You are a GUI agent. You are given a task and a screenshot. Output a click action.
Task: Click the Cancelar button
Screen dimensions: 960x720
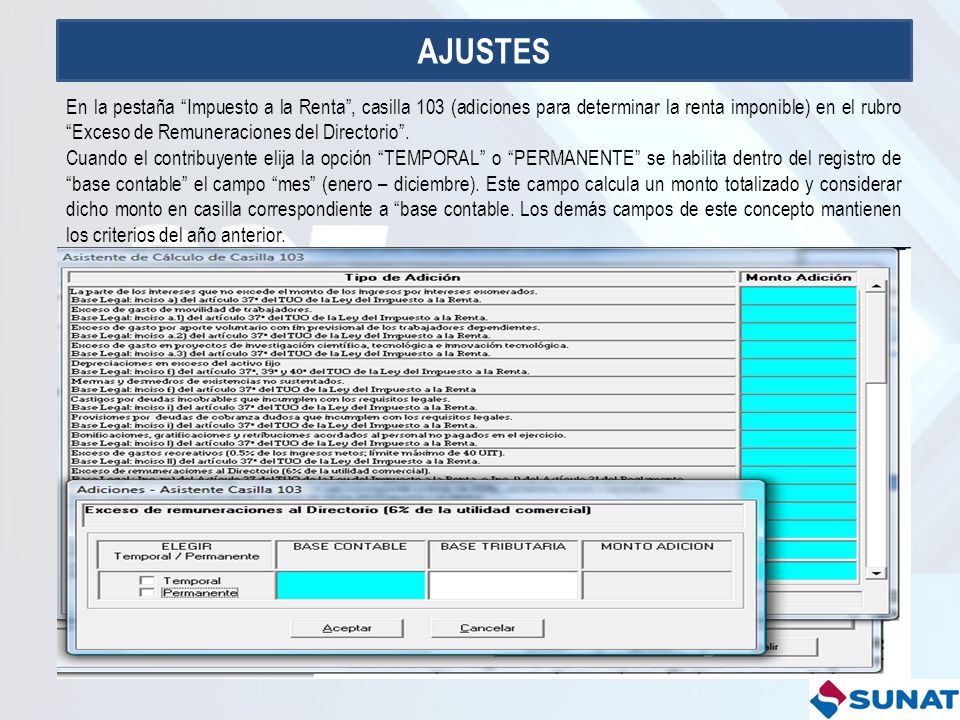[487, 628]
